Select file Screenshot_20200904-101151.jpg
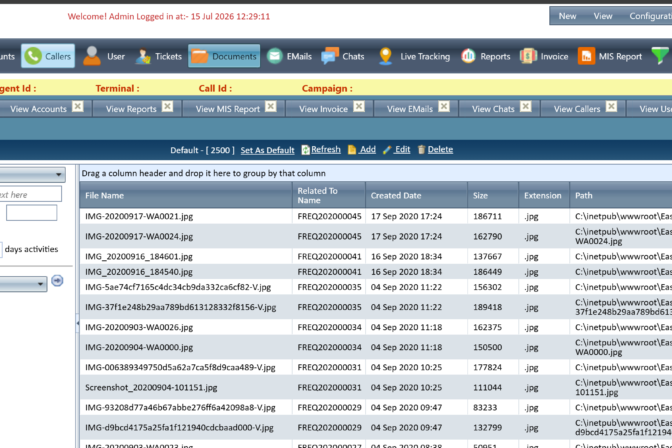This screenshot has height=448, width=672. pyautogui.click(x=151, y=388)
